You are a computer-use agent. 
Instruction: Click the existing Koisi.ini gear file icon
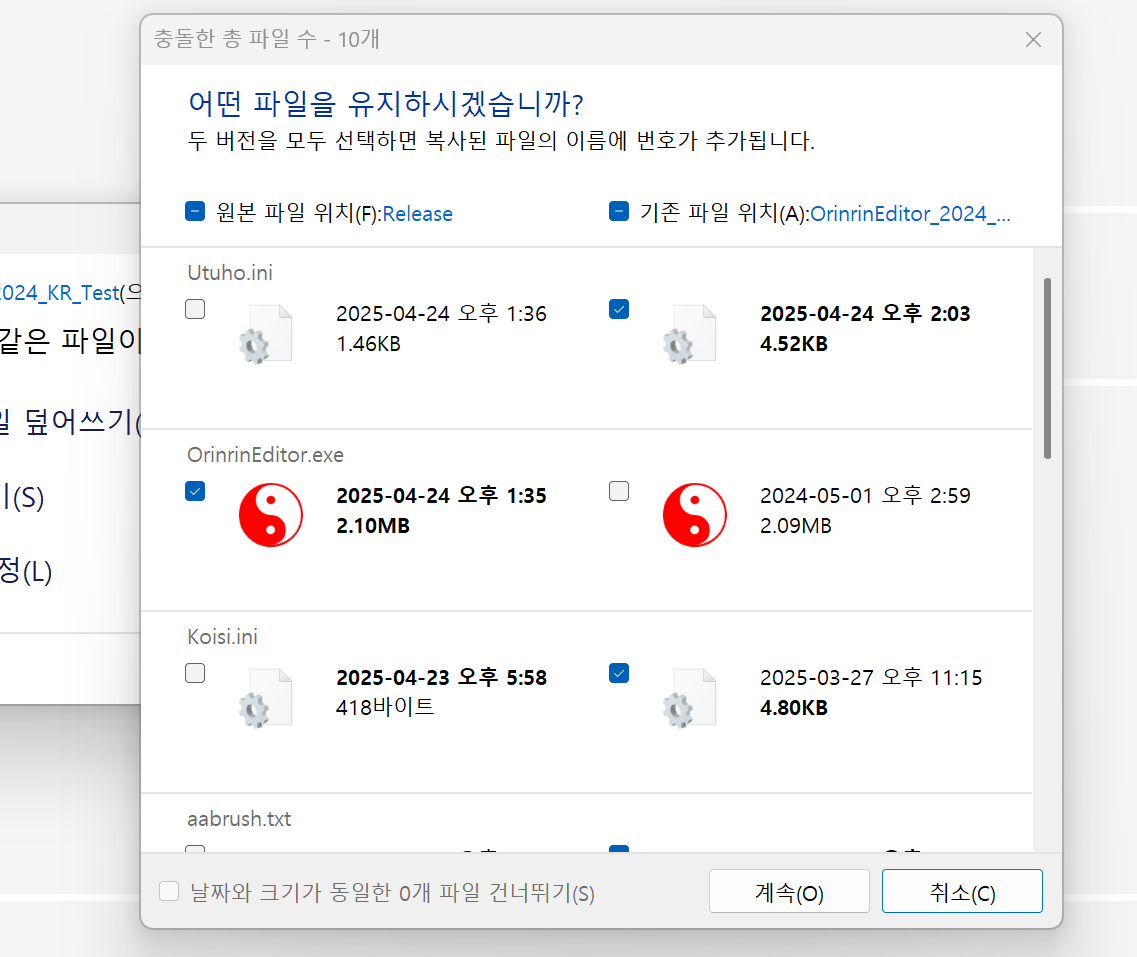coord(690,697)
